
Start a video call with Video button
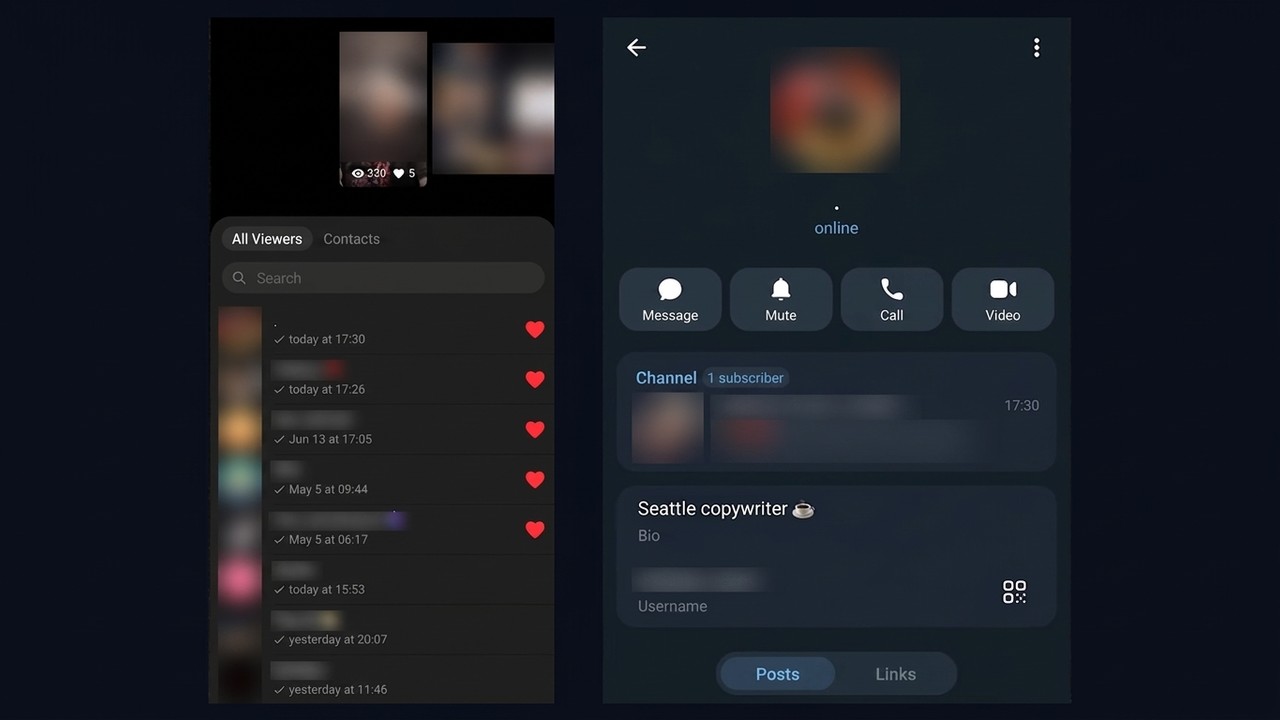point(1003,299)
